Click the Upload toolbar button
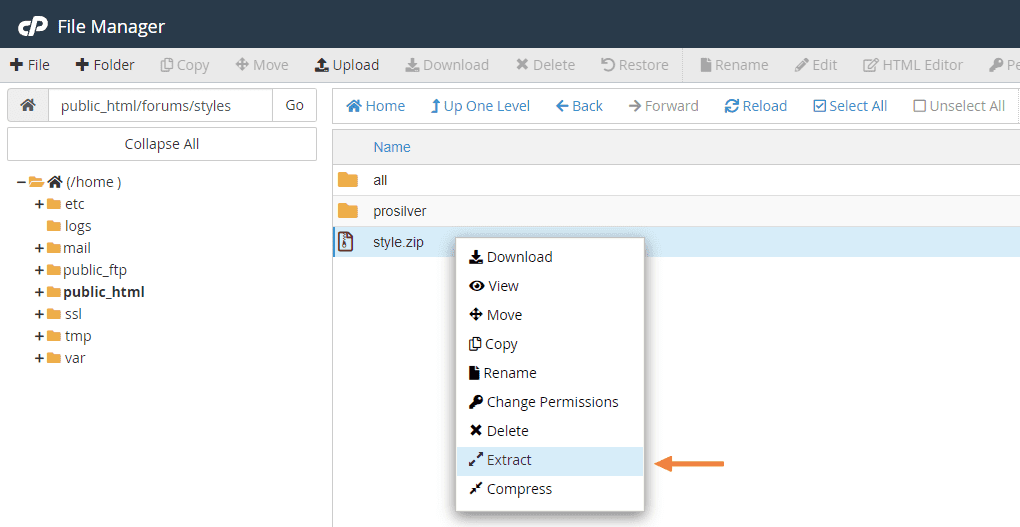 (x=347, y=65)
